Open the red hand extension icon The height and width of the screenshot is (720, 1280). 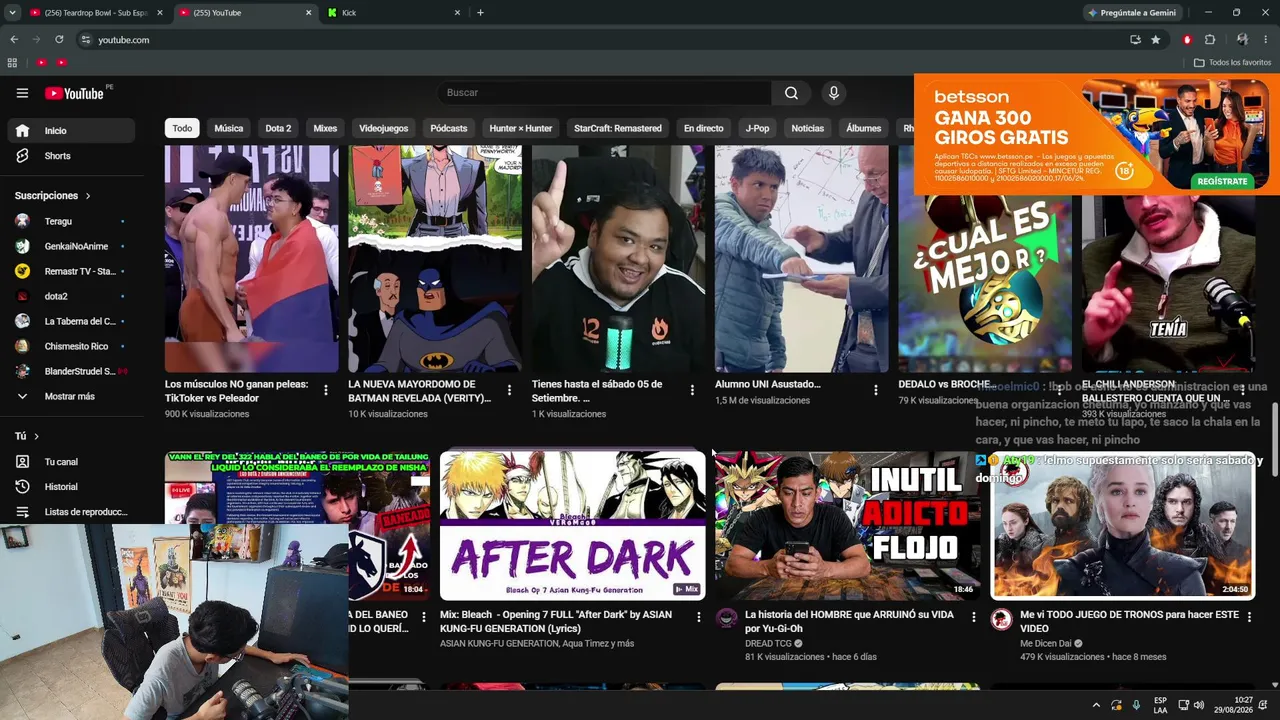1187,40
